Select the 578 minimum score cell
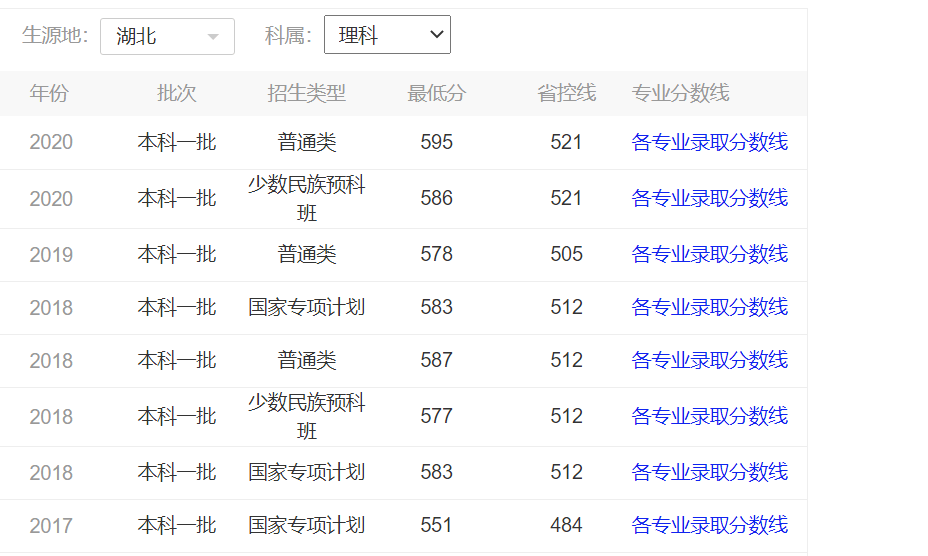 pos(437,254)
